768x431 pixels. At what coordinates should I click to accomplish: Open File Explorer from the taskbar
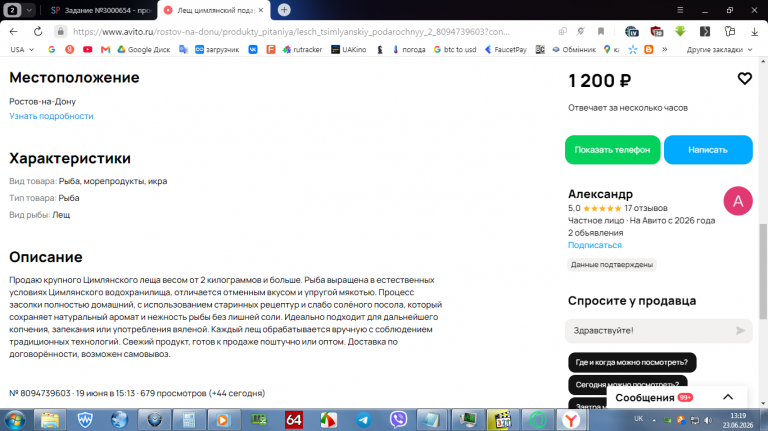tap(49, 420)
